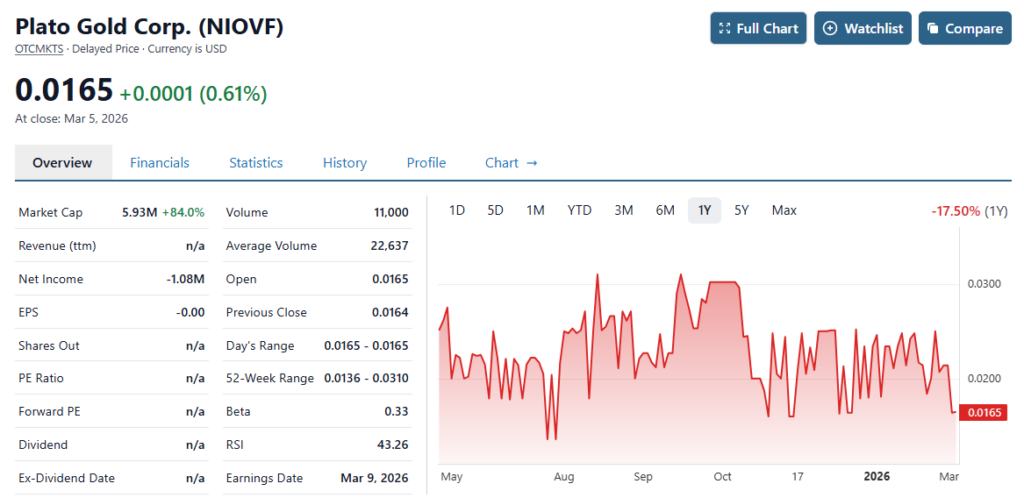This screenshot has width=1024, height=498.
Task: Click the OTCMKTS exchange link
Action: point(38,48)
